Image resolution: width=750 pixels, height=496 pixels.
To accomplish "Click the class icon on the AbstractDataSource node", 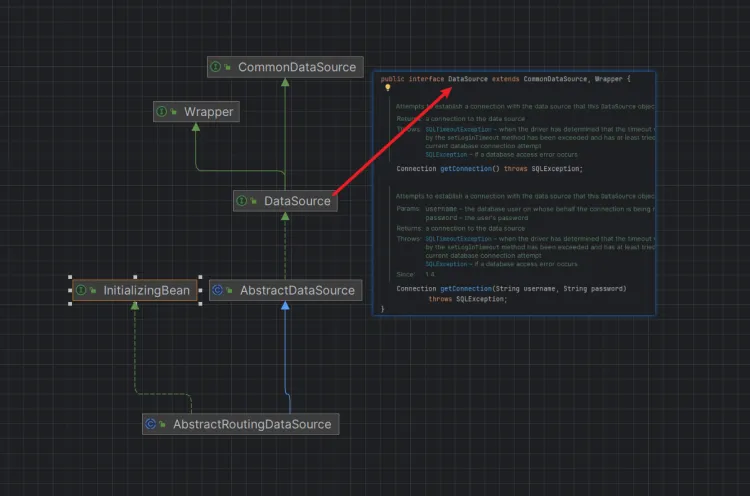I will click(x=220, y=290).
